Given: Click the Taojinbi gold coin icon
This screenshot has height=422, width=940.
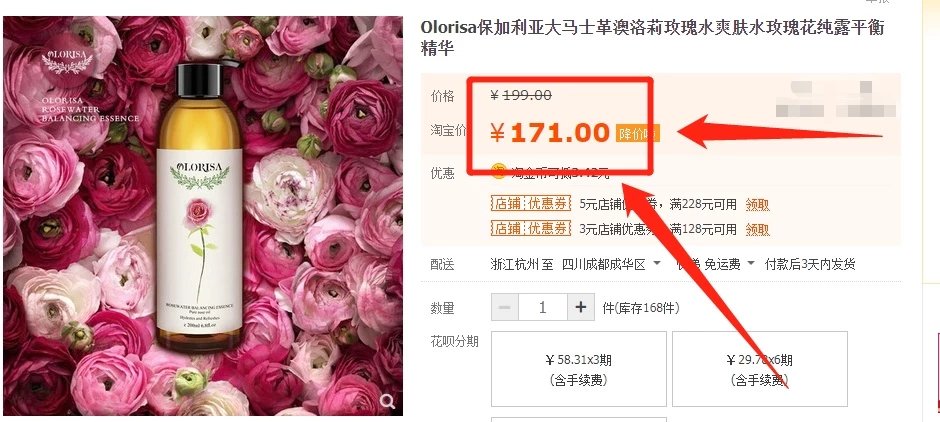Looking at the screenshot, I should pyautogui.click(x=498, y=171).
